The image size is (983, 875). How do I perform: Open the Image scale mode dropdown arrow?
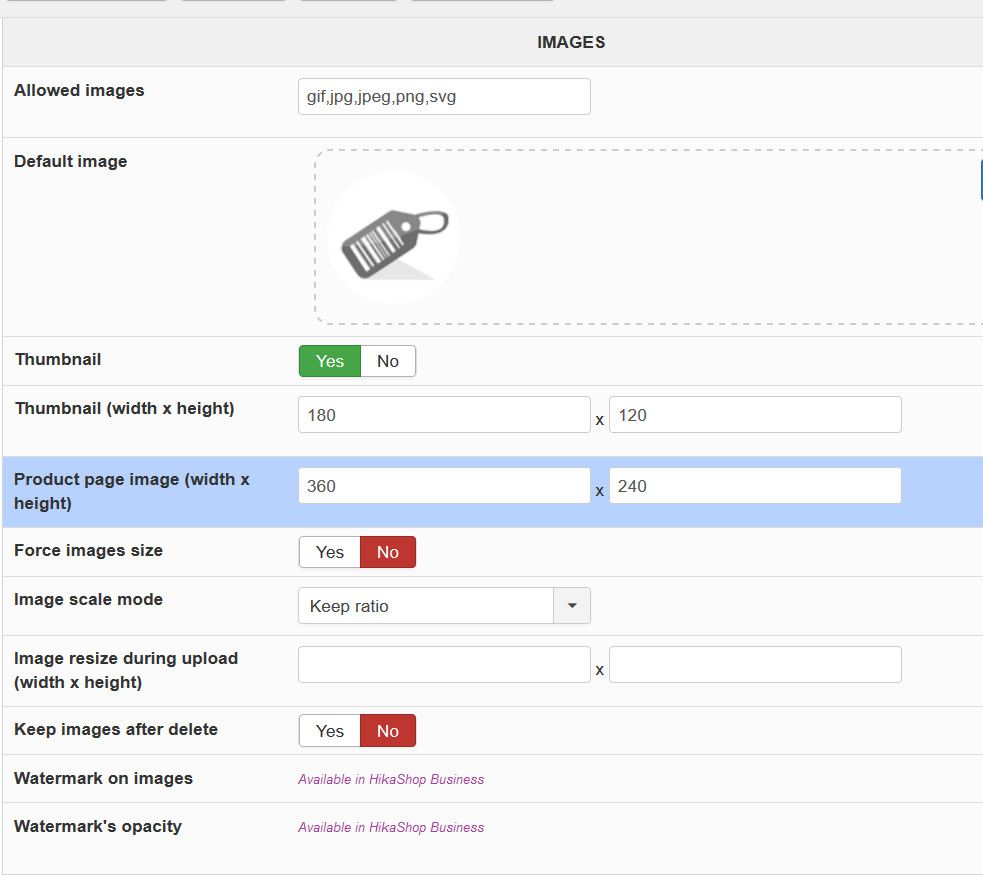coord(572,606)
